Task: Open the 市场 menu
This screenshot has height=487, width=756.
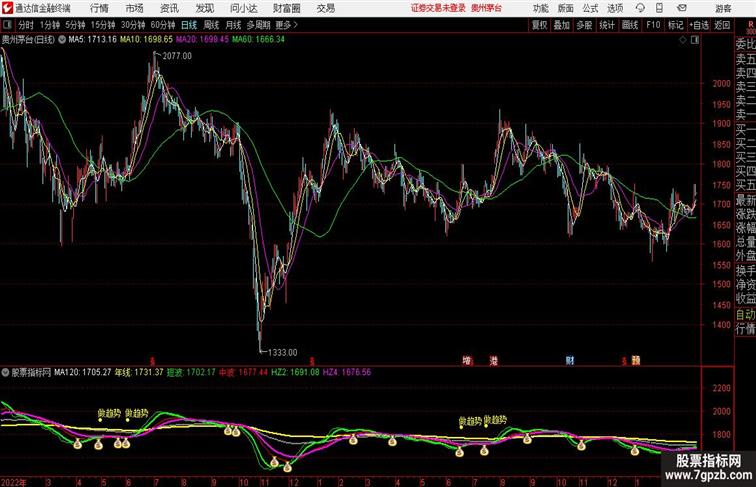Action: (x=135, y=8)
